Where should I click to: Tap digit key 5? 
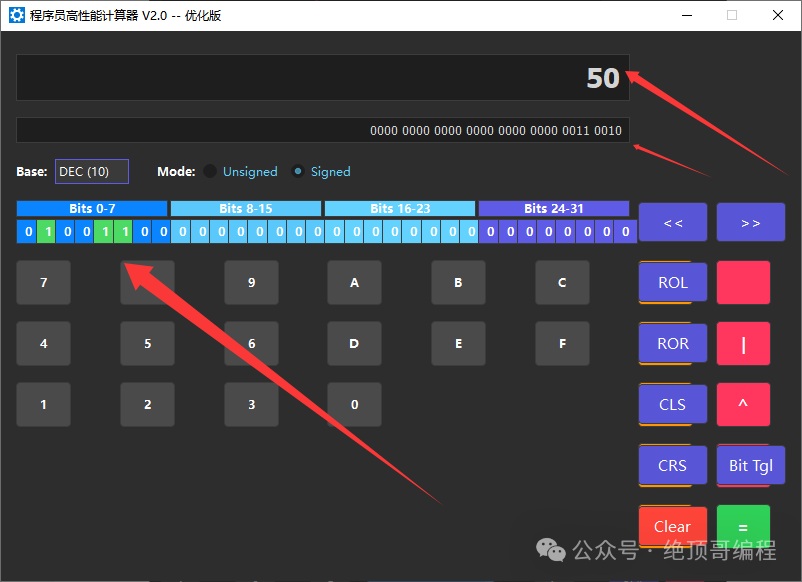(147, 343)
